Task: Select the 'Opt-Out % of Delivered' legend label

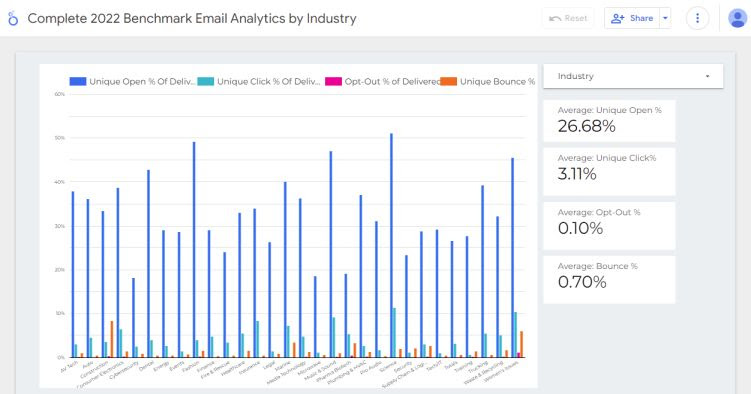Action: pyautogui.click(x=392, y=81)
